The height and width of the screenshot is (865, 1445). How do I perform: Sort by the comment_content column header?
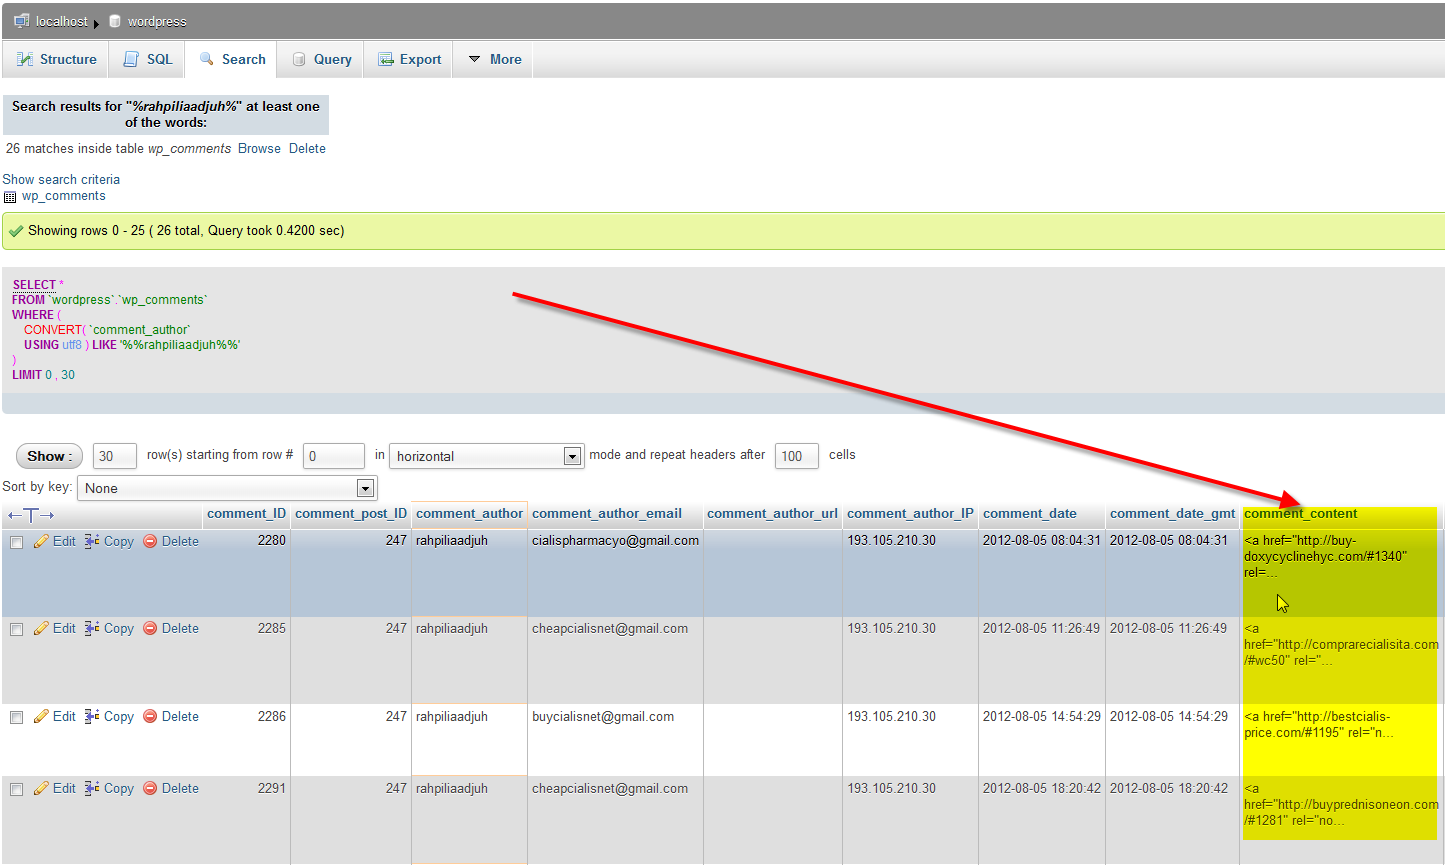coord(1300,514)
